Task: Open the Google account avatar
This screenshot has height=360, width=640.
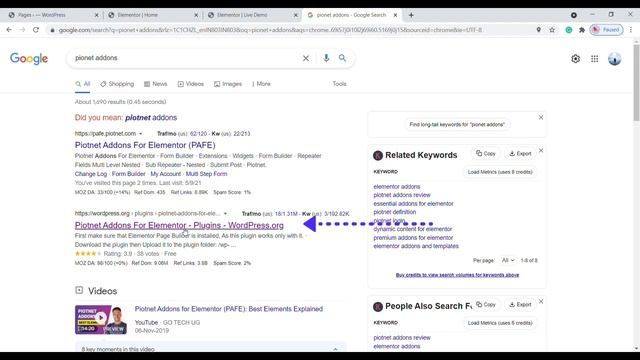Action: (614, 59)
